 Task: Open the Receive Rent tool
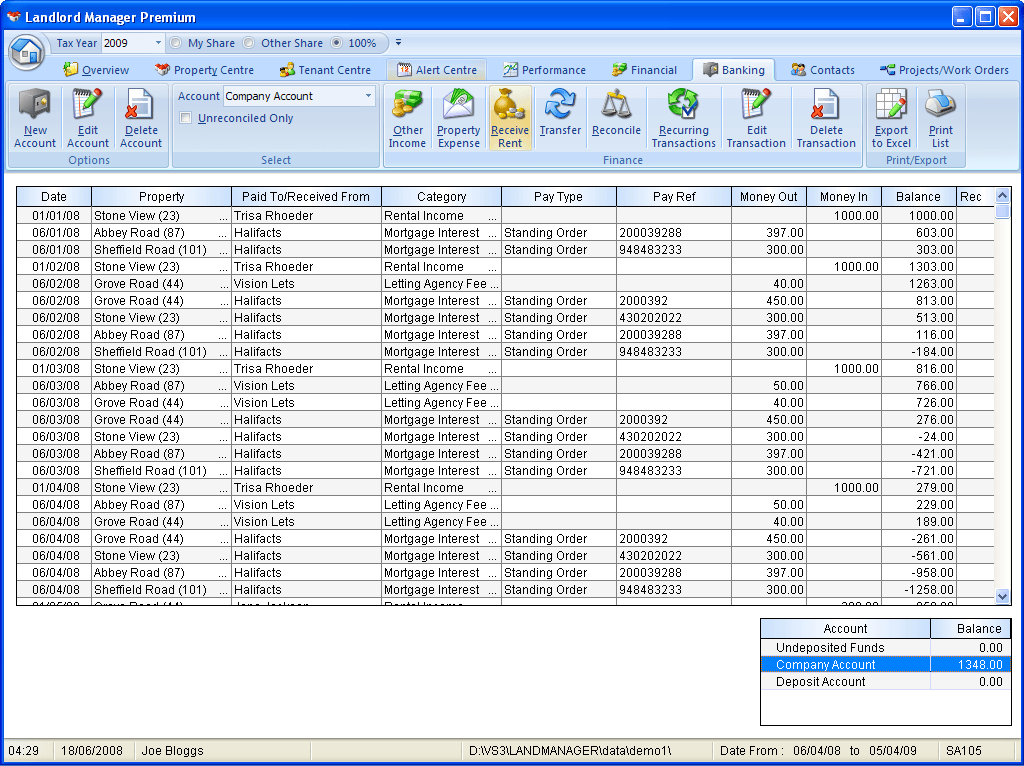(x=510, y=118)
